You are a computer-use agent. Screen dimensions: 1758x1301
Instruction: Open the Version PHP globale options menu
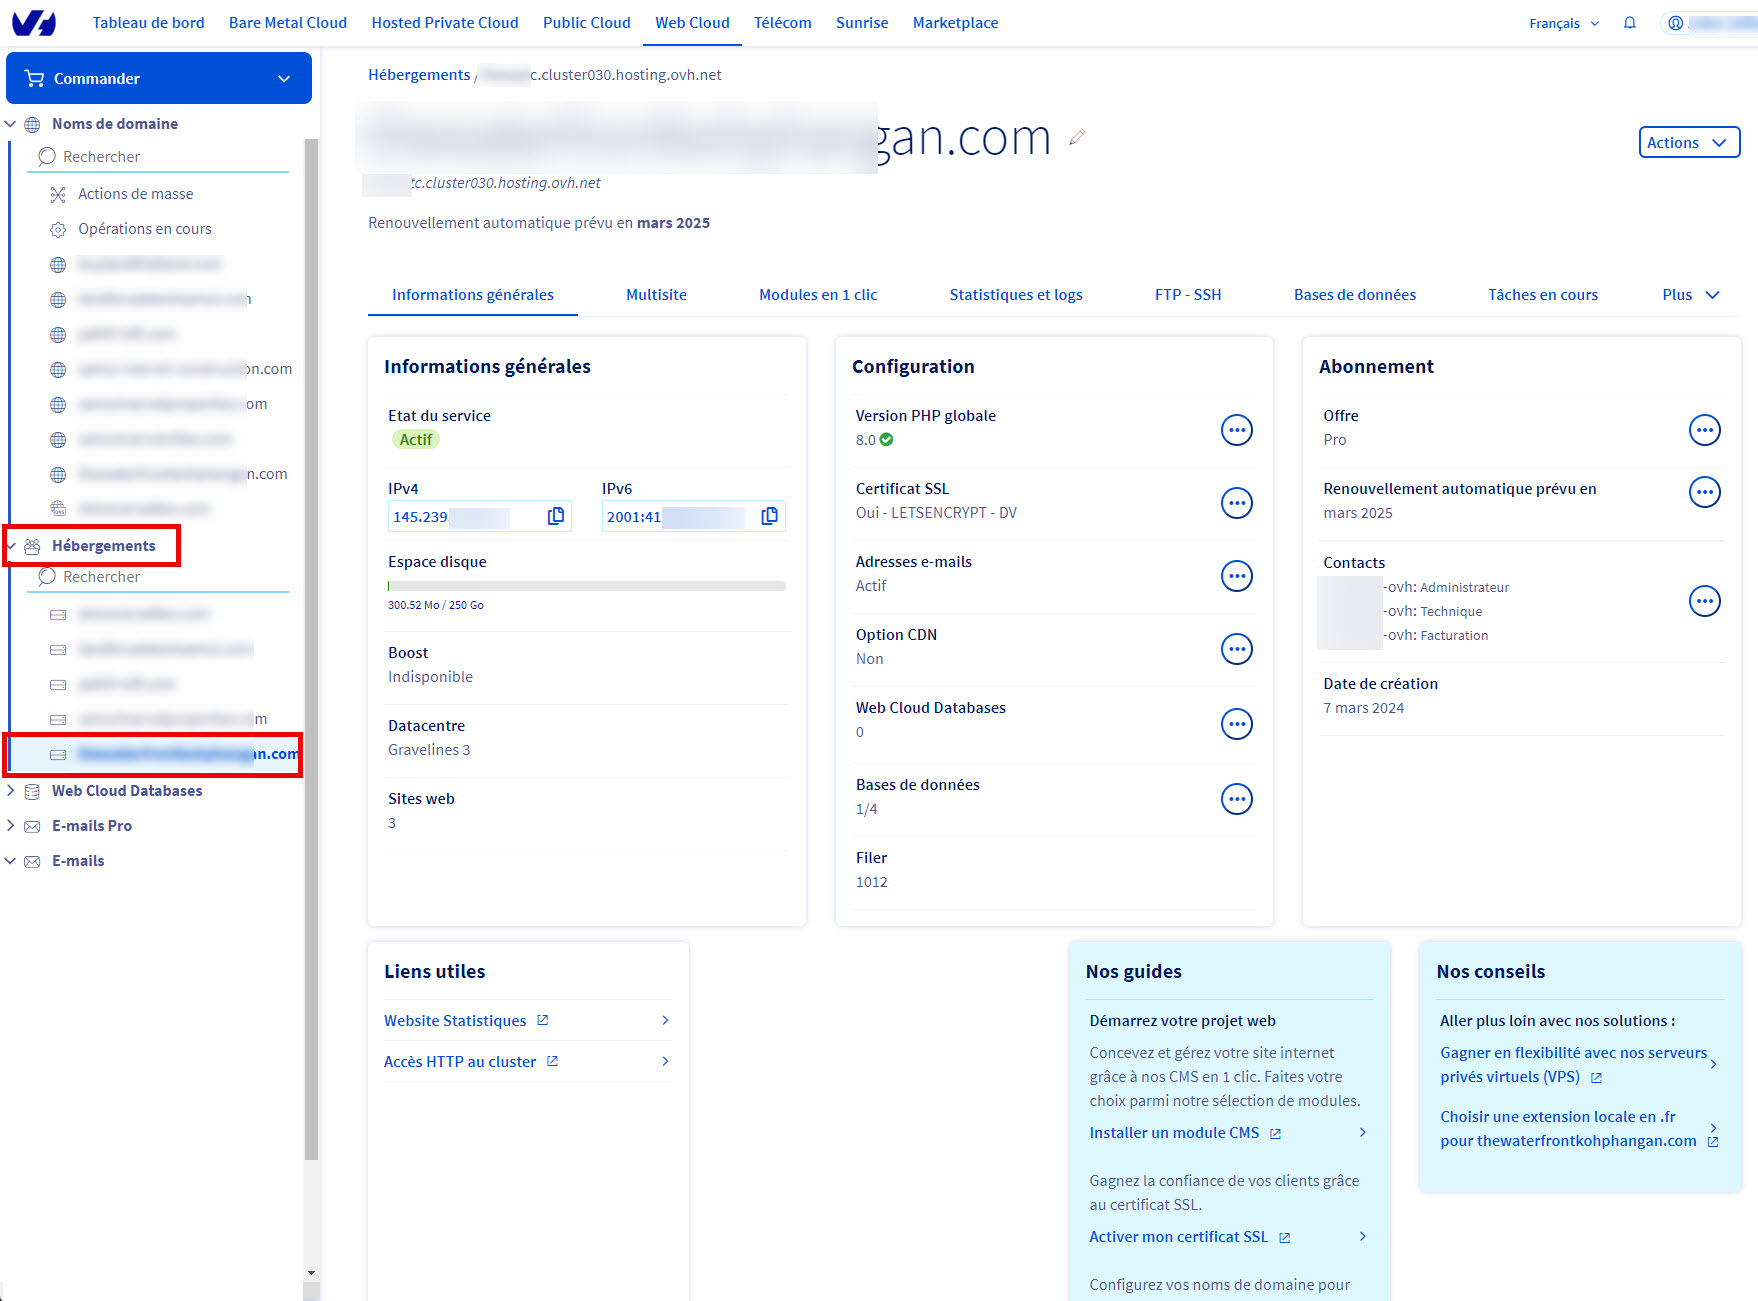tap(1237, 430)
